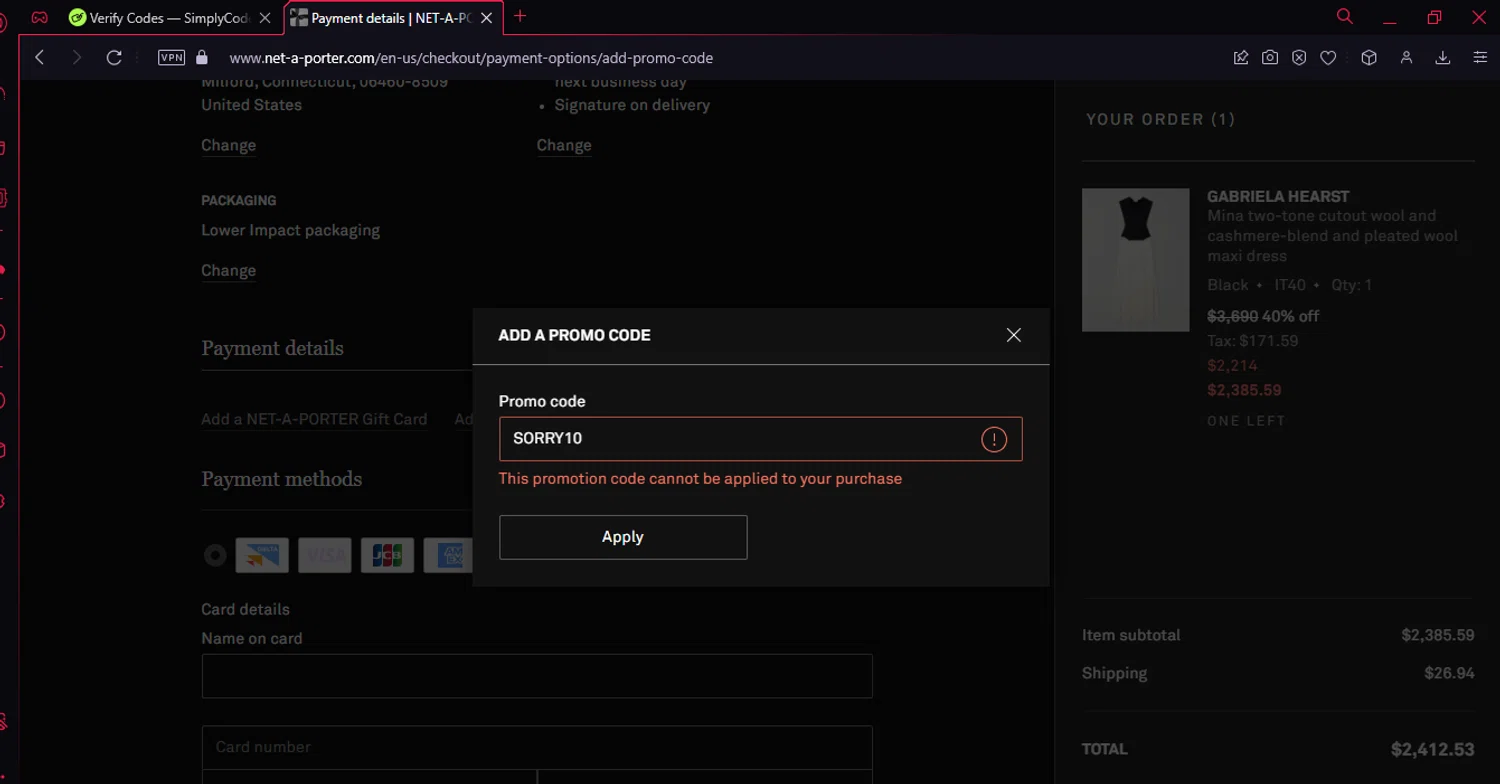Click the Promo code input field
Viewport: 1500px width, 784px height.
click(760, 439)
